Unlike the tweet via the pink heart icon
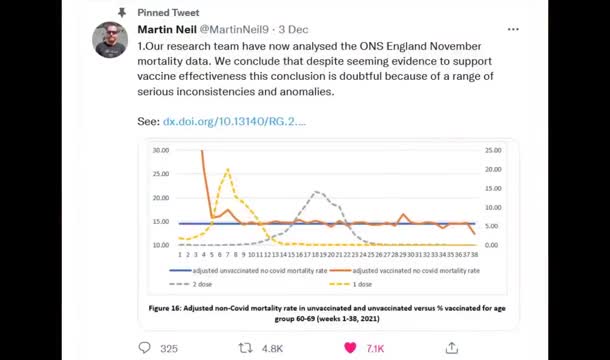 click(350, 348)
